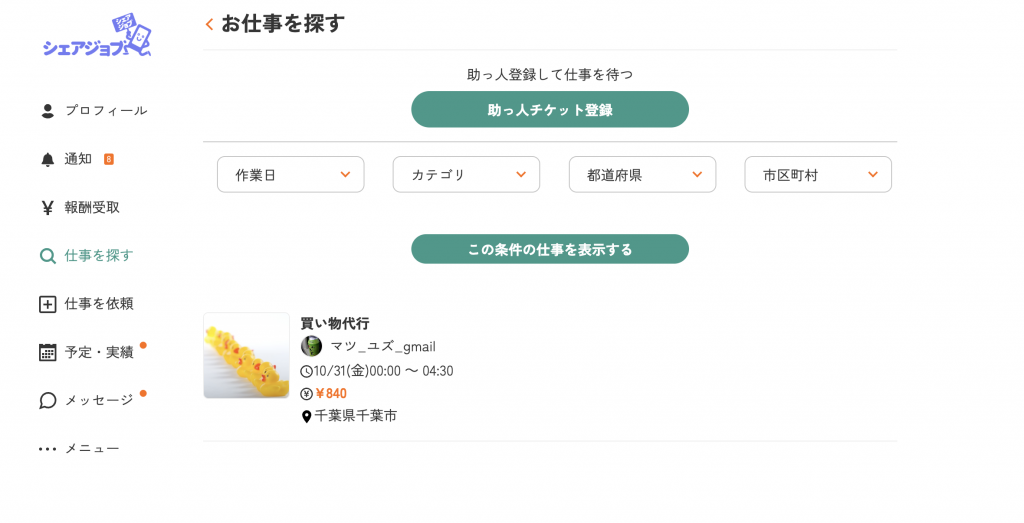
Task: Click the plus-box request job icon
Action: tap(47, 304)
